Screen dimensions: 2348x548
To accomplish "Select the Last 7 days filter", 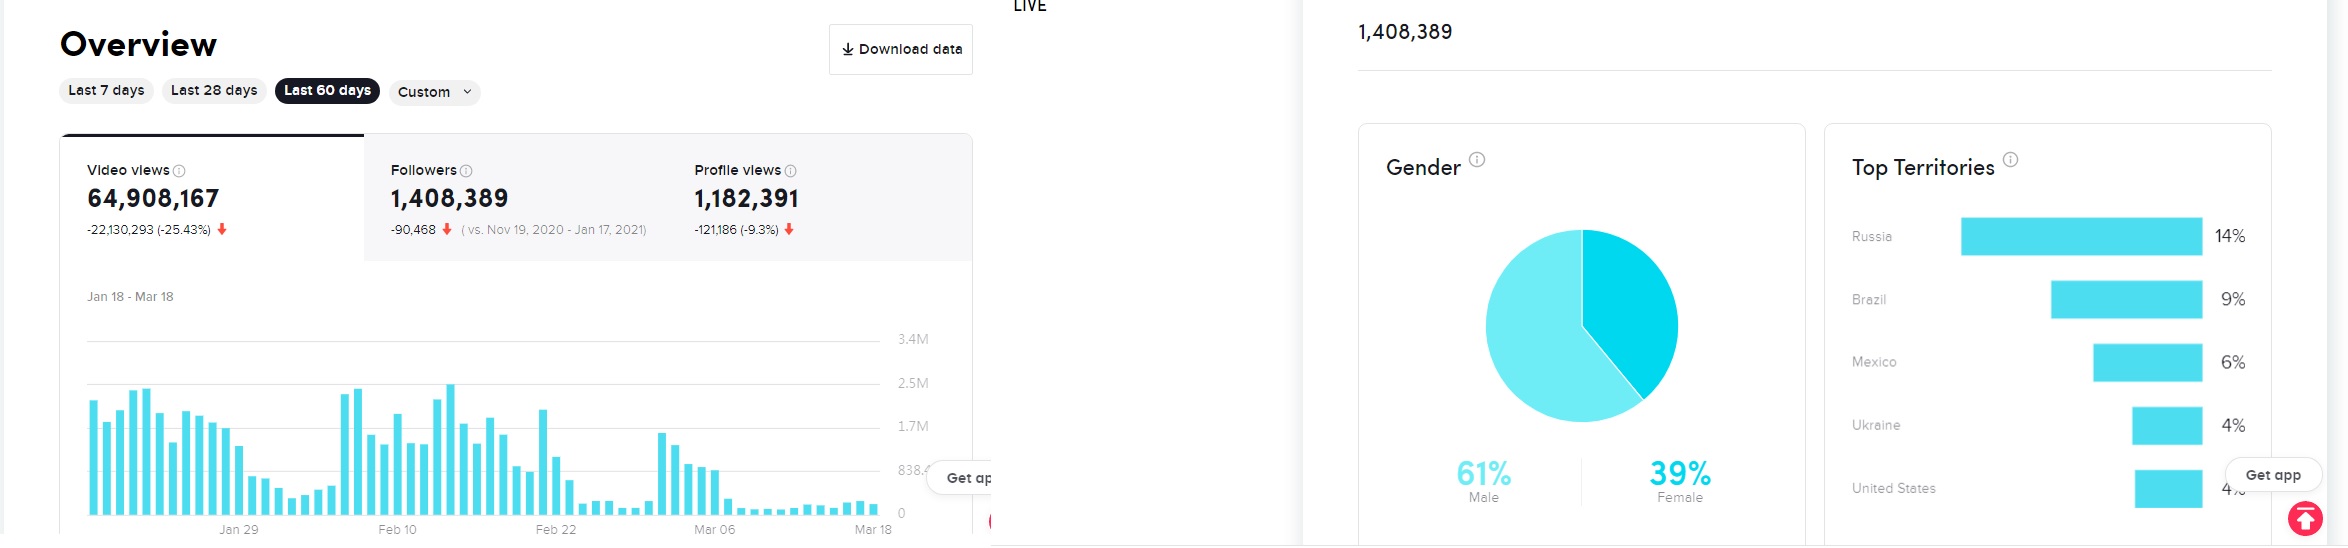I will pos(106,90).
